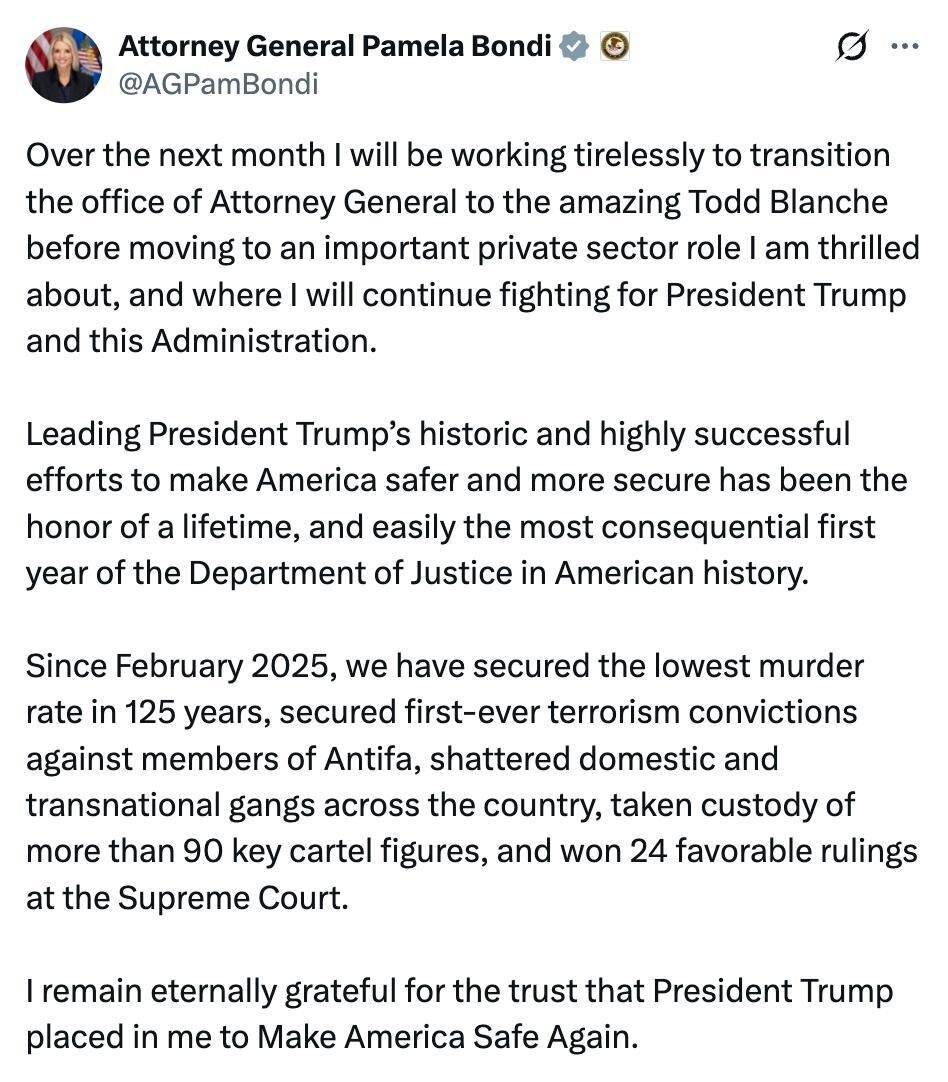The height and width of the screenshot is (1082, 948).
Task: Open Pamela Bondi's profile picture
Action: (x=63, y=65)
